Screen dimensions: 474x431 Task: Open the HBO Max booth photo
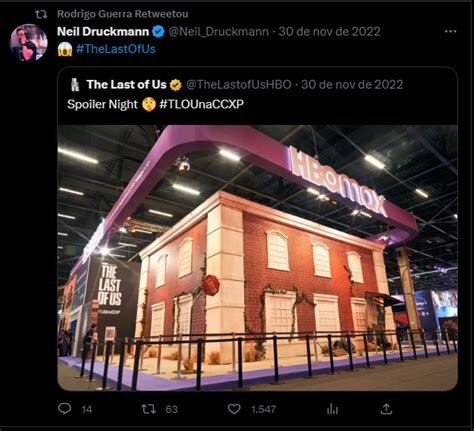pos(257,258)
